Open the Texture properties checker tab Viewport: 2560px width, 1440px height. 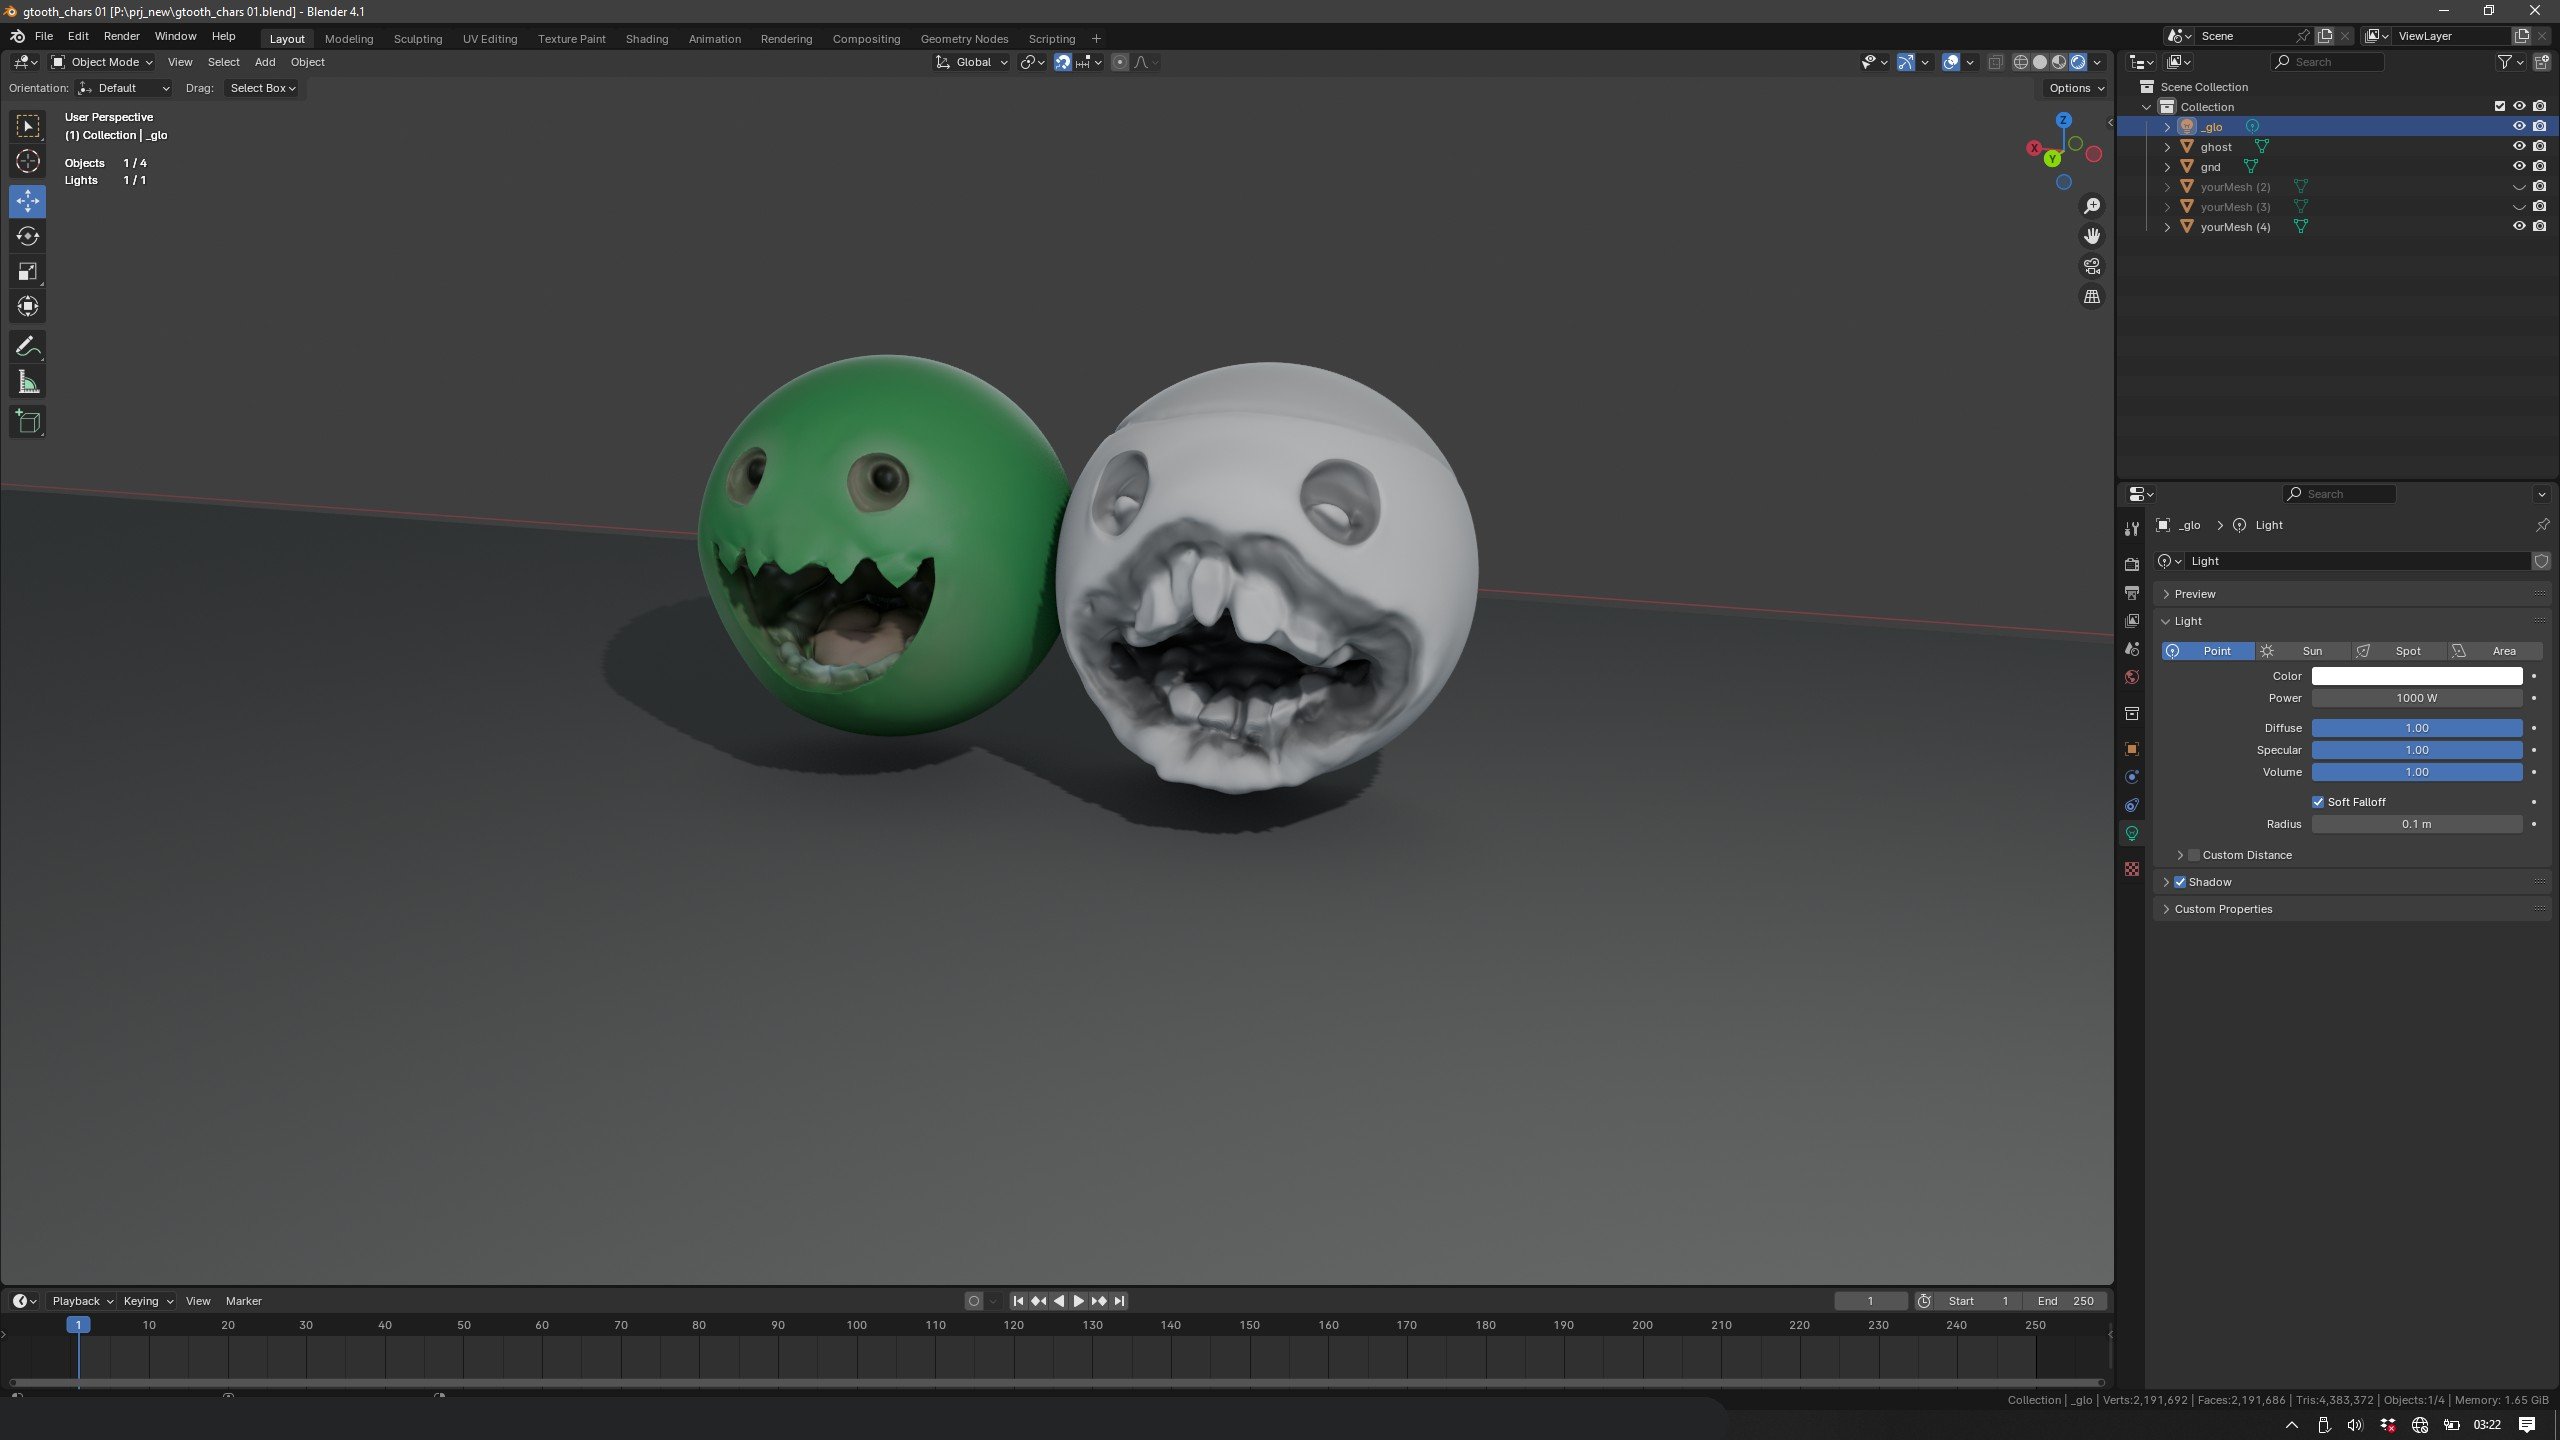pos(2131,868)
